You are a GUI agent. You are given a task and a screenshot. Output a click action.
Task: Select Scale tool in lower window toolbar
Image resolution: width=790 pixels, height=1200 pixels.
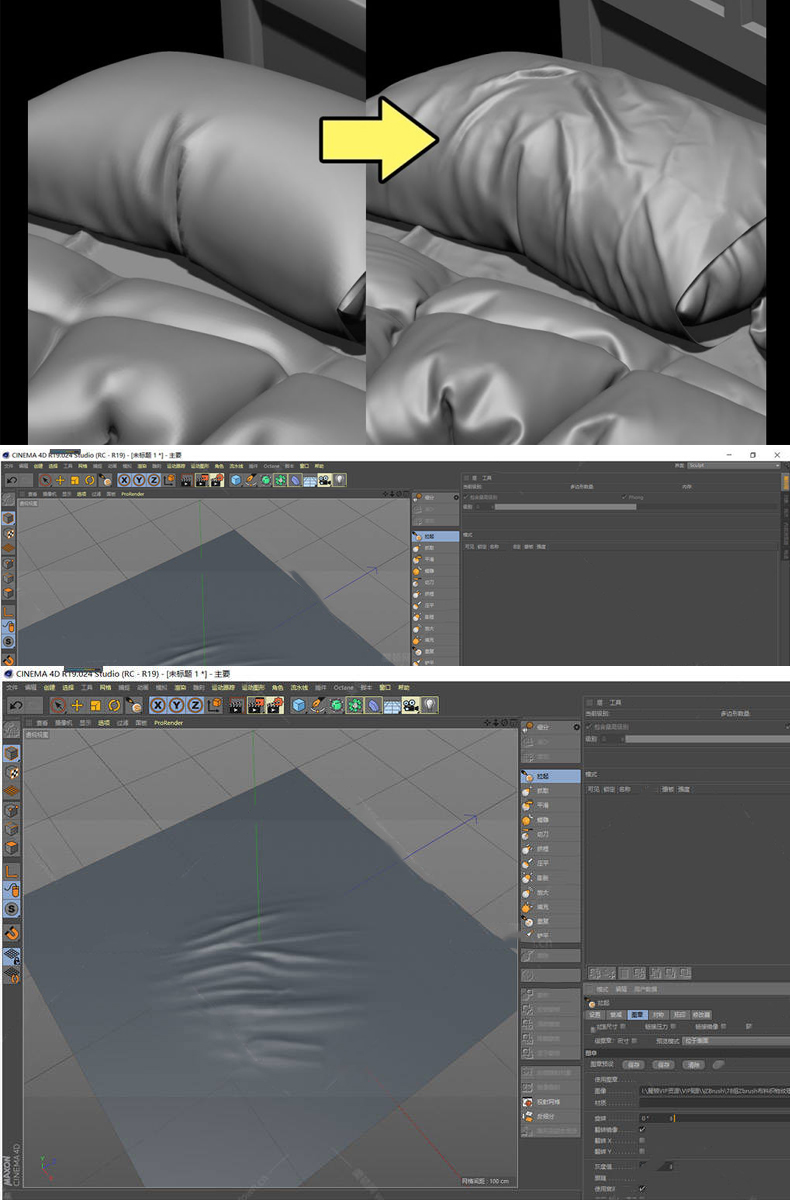click(95, 705)
